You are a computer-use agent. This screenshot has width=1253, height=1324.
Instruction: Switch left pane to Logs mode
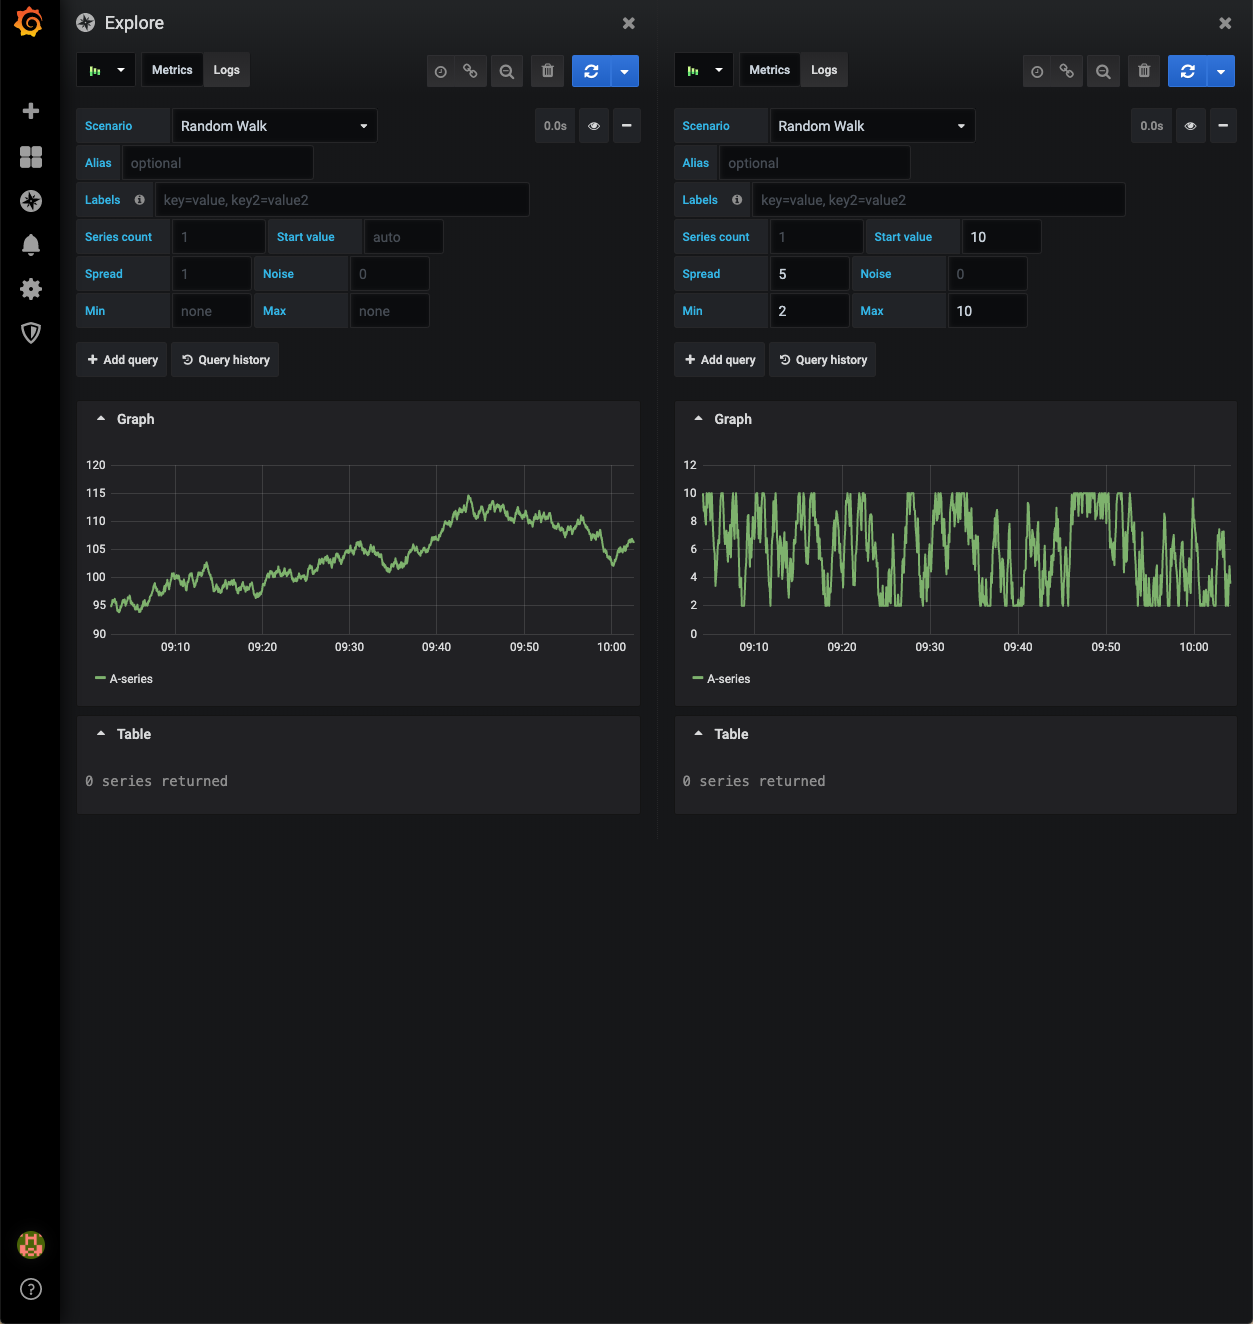226,70
